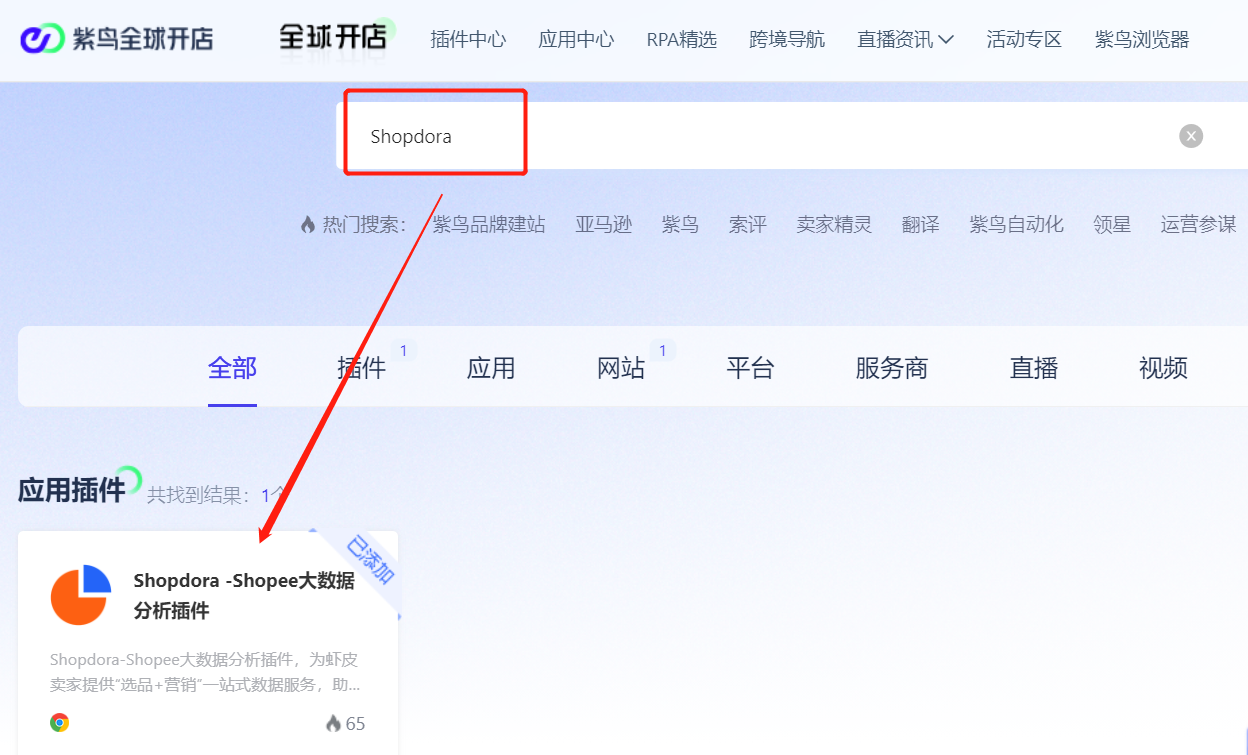The width and height of the screenshot is (1248, 755).
Task: Search hot keyword 运营参谋
Action: click(1198, 224)
